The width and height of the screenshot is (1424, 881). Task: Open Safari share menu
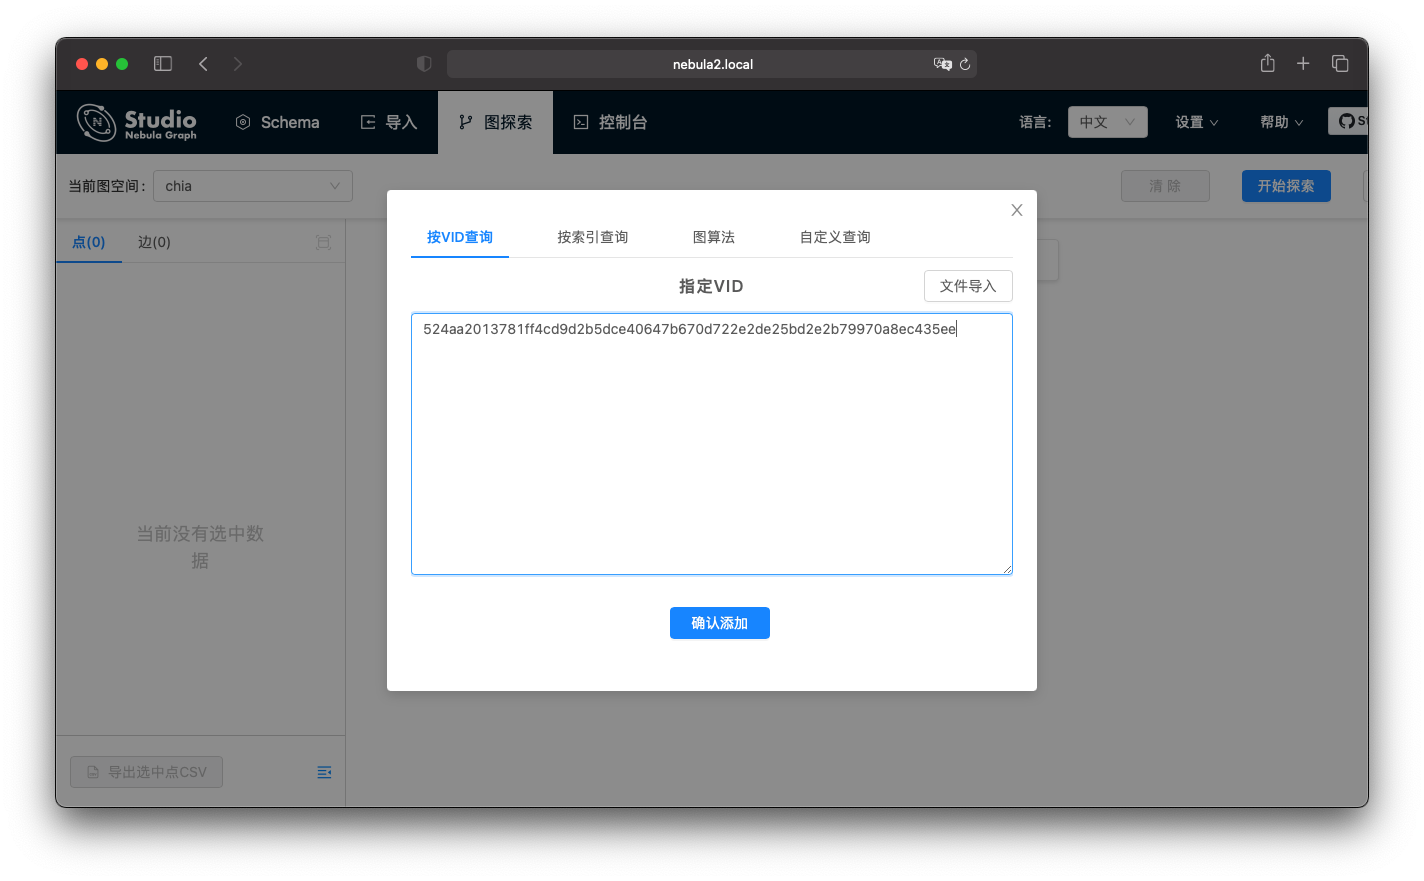(1268, 63)
